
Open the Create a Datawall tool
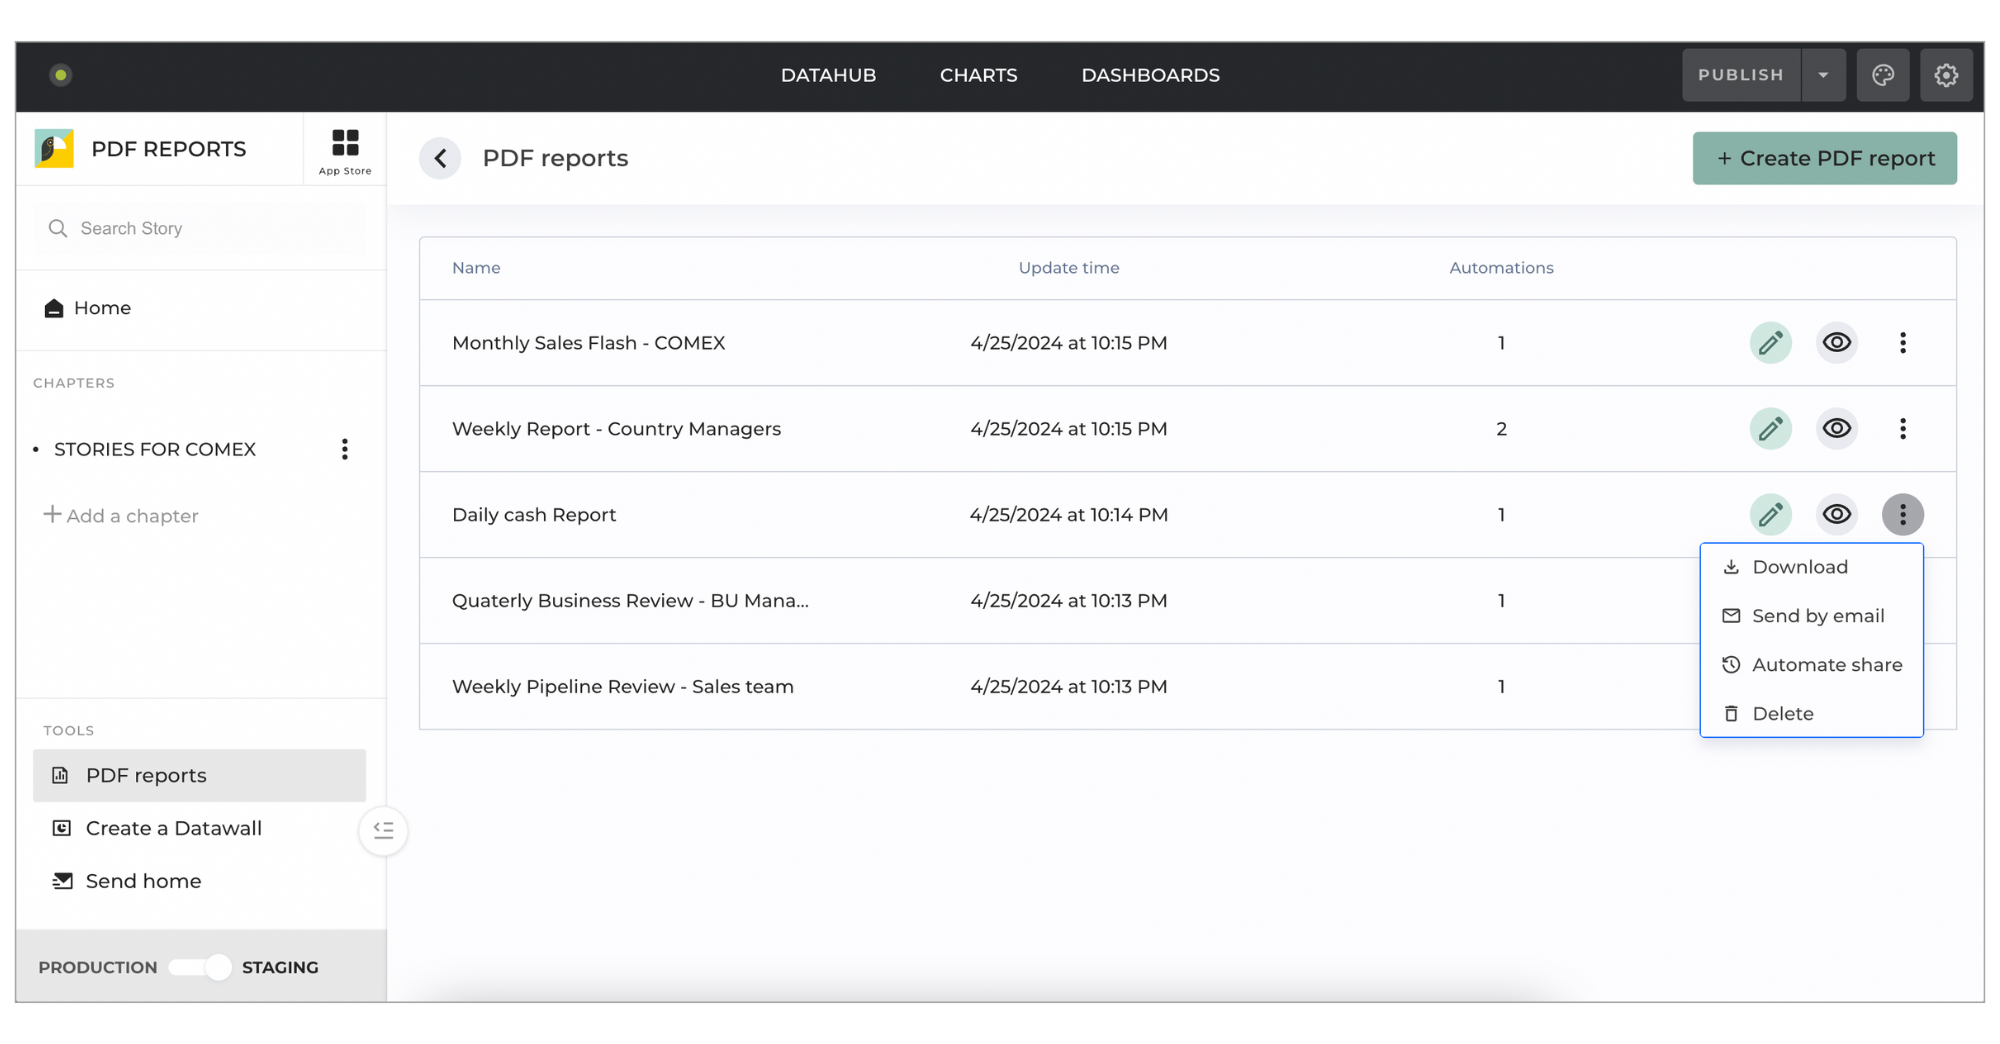click(173, 828)
